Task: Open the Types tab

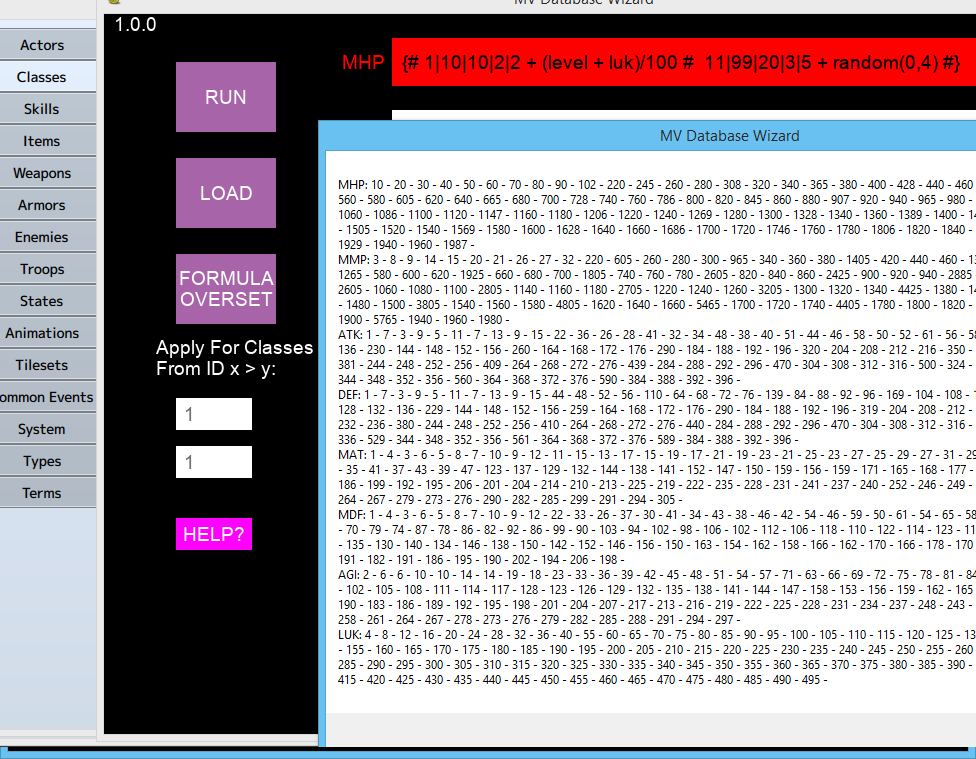Action: click(40, 460)
